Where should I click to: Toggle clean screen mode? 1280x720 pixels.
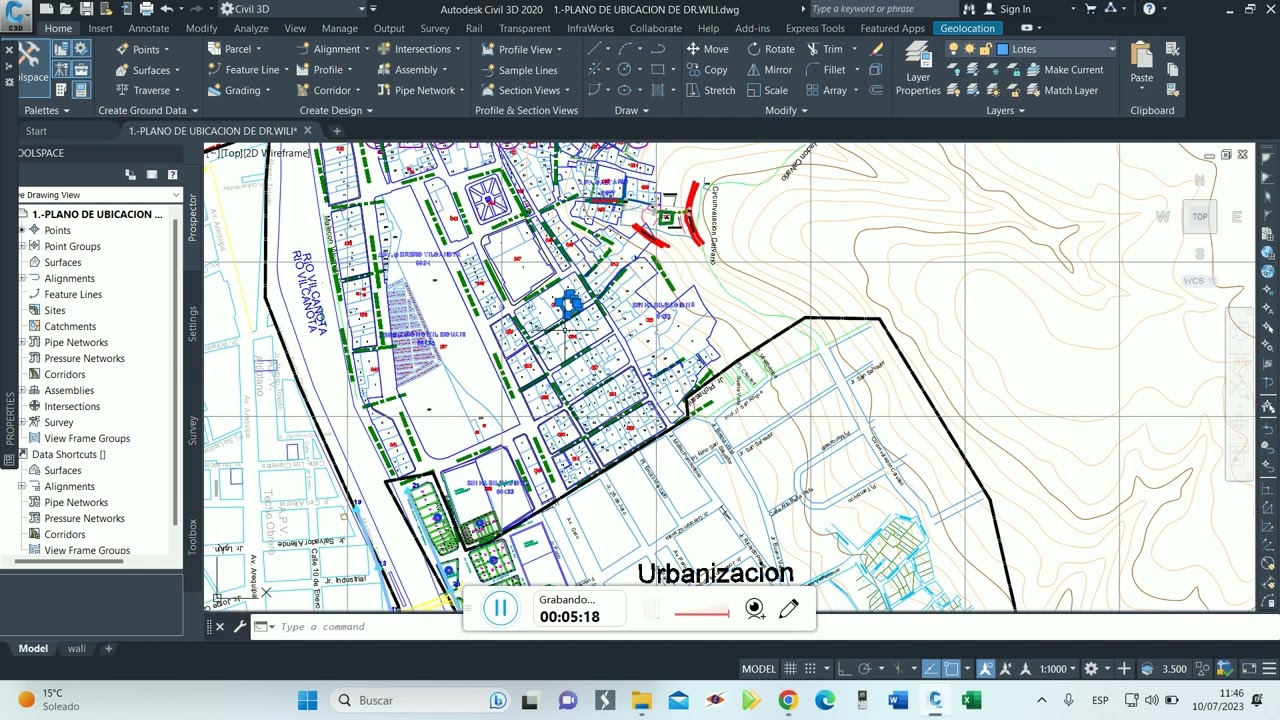(x=1249, y=669)
